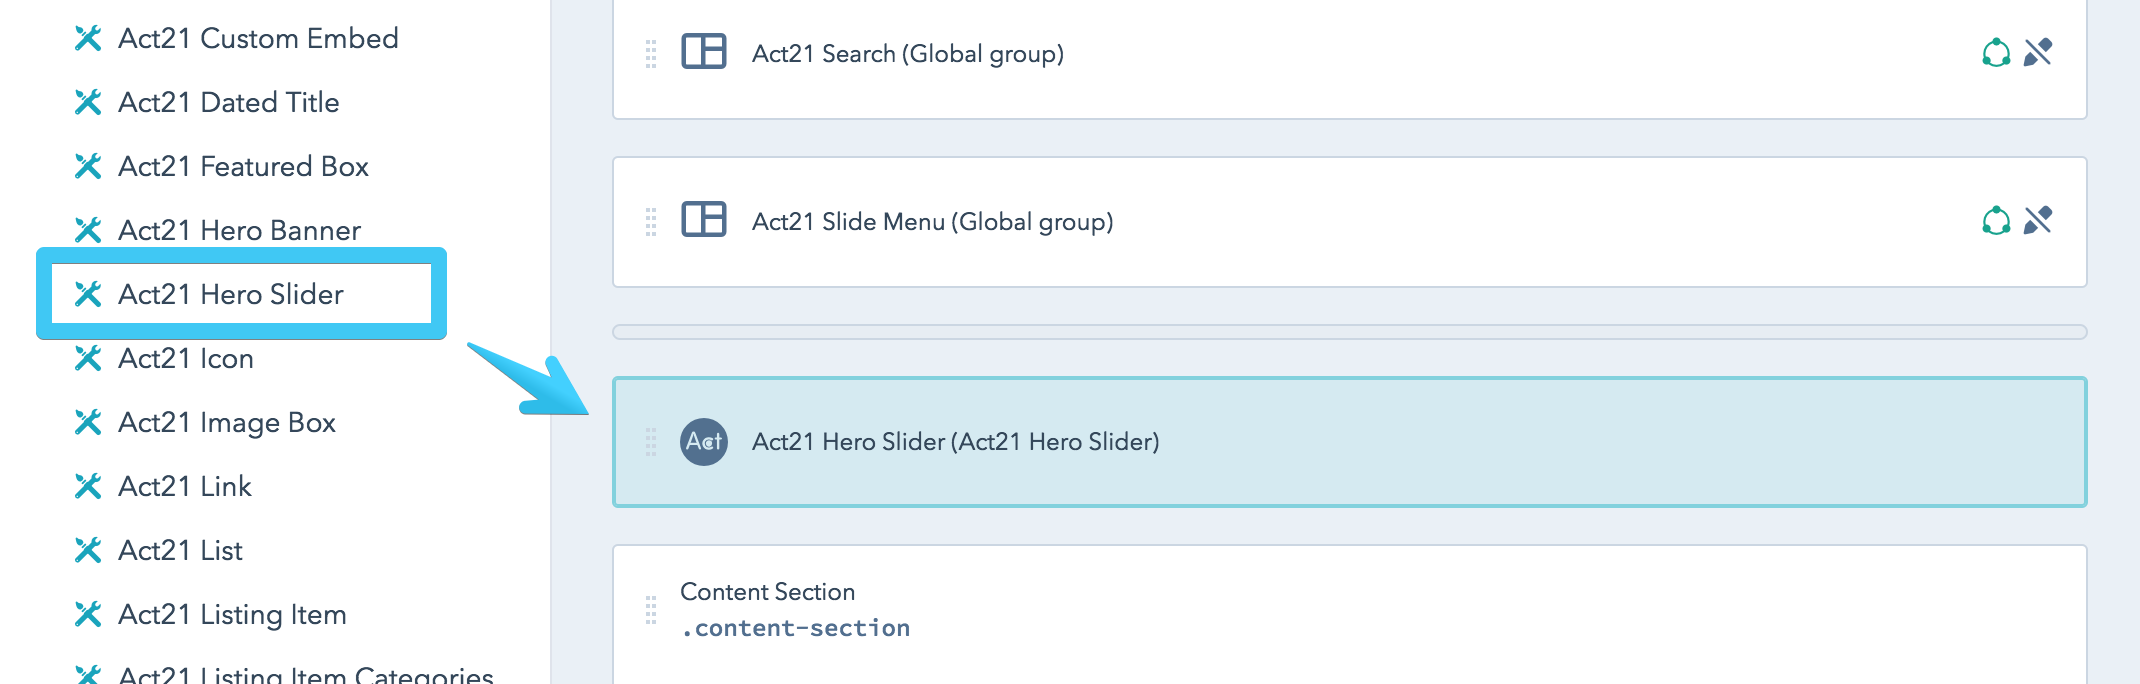Screen dimensions: 2140x684
Task: Click the thin divider bar above the Hero Slider module
Action: [1350, 328]
